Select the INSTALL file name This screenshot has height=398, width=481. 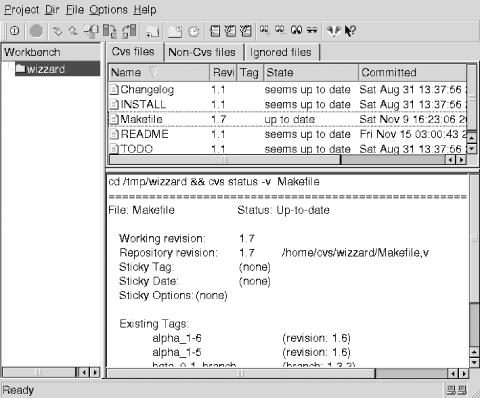pos(143,104)
